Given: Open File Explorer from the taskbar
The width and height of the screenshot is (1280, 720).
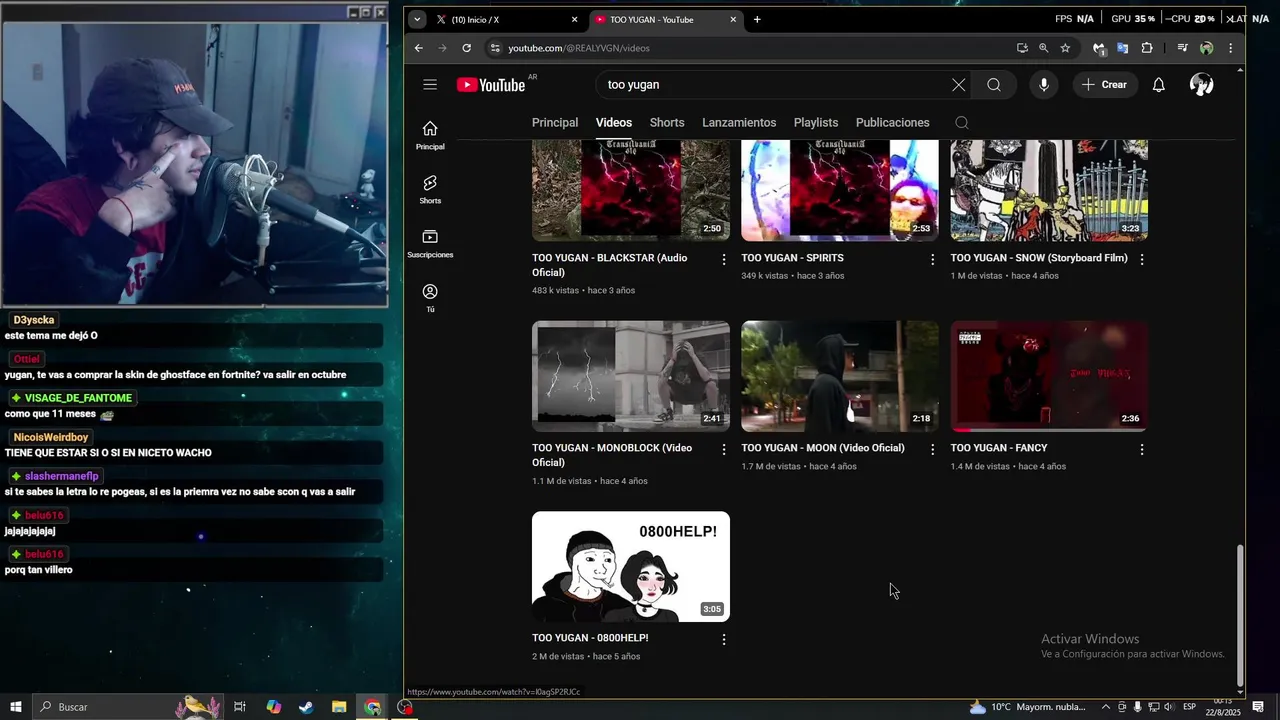Looking at the screenshot, I should pos(339,707).
